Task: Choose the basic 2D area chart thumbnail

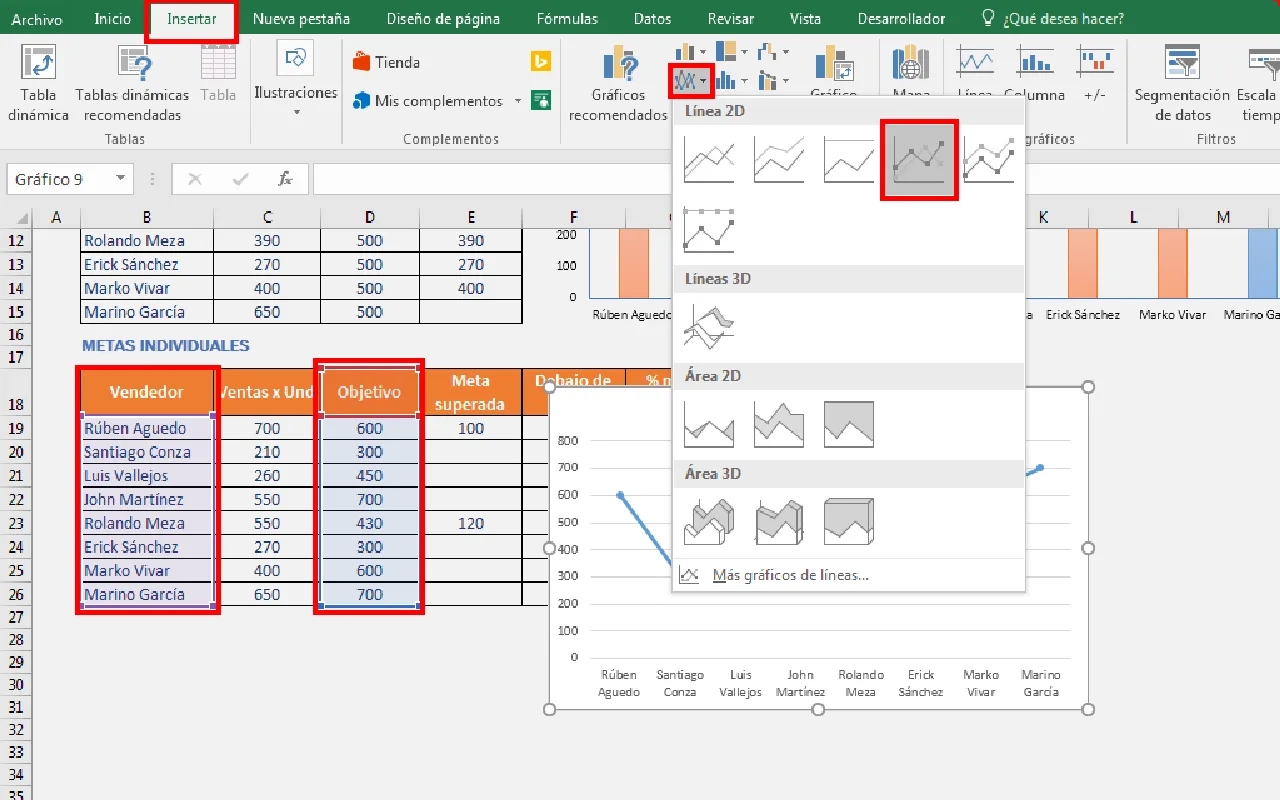Action: pyautogui.click(x=709, y=424)
